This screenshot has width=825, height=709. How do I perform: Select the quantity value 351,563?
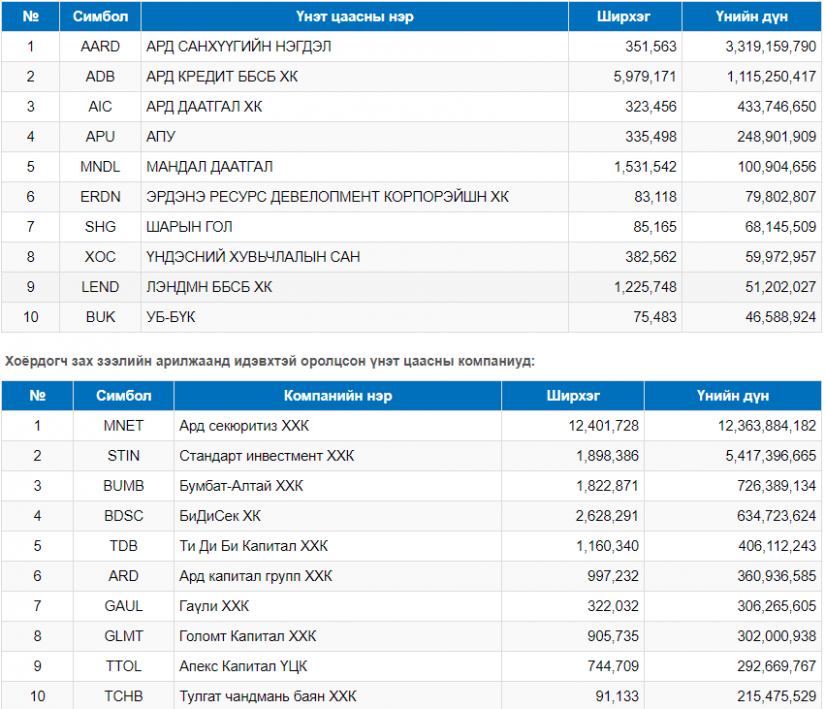(x=651, y=46)
